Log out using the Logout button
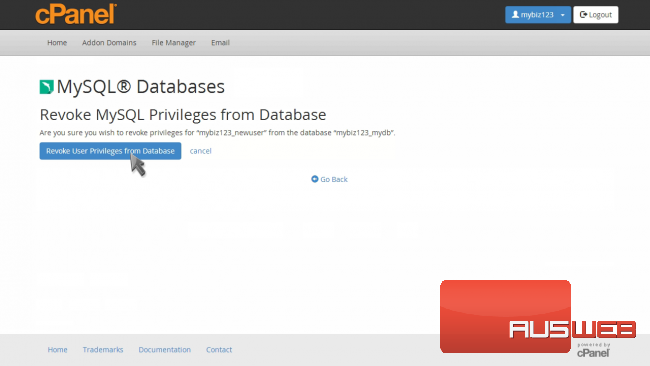The height and width of the screenshot is (366, 650). [596, 15]
